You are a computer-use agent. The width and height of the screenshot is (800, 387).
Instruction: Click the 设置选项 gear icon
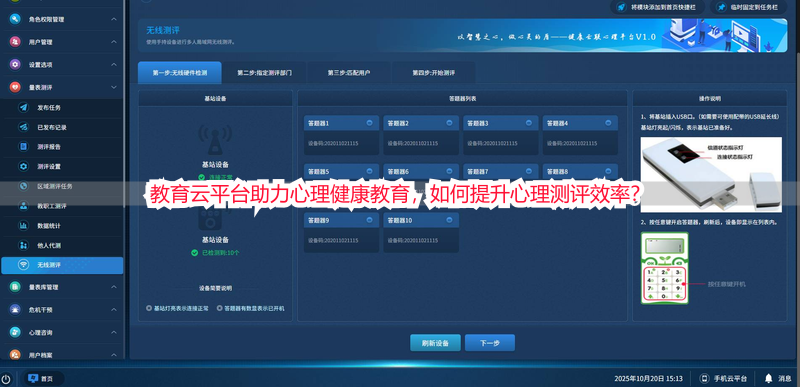click(x=15, y=65)
